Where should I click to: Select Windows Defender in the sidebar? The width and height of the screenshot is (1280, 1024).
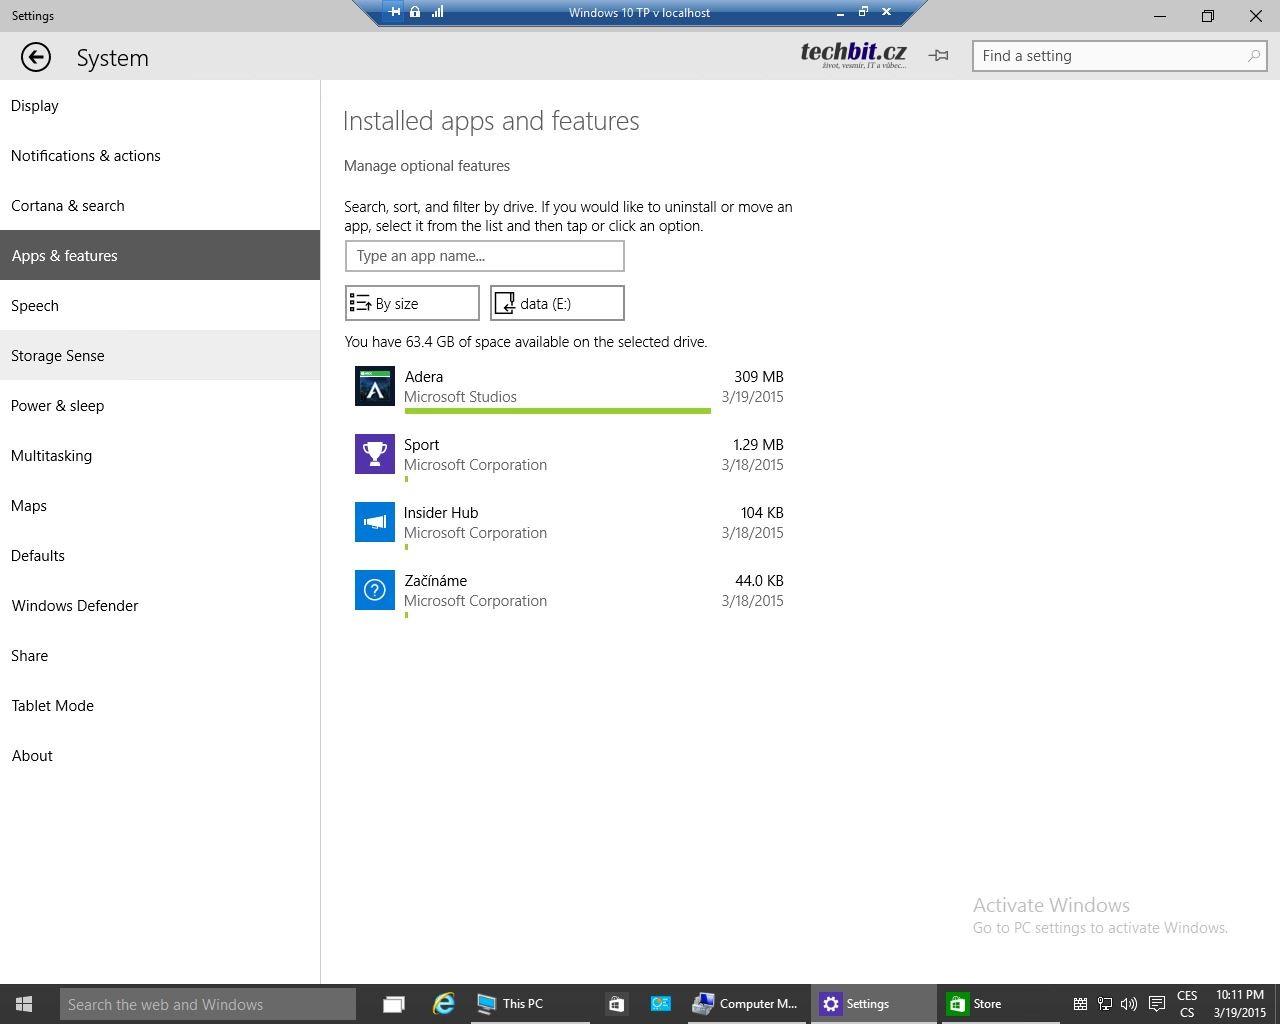point(75,606)
